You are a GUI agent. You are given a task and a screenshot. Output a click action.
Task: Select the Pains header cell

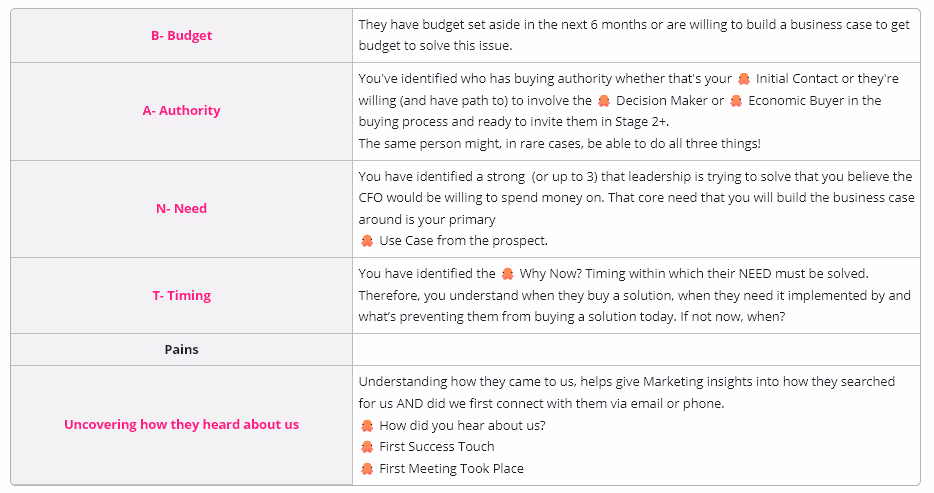click(181, 350)
